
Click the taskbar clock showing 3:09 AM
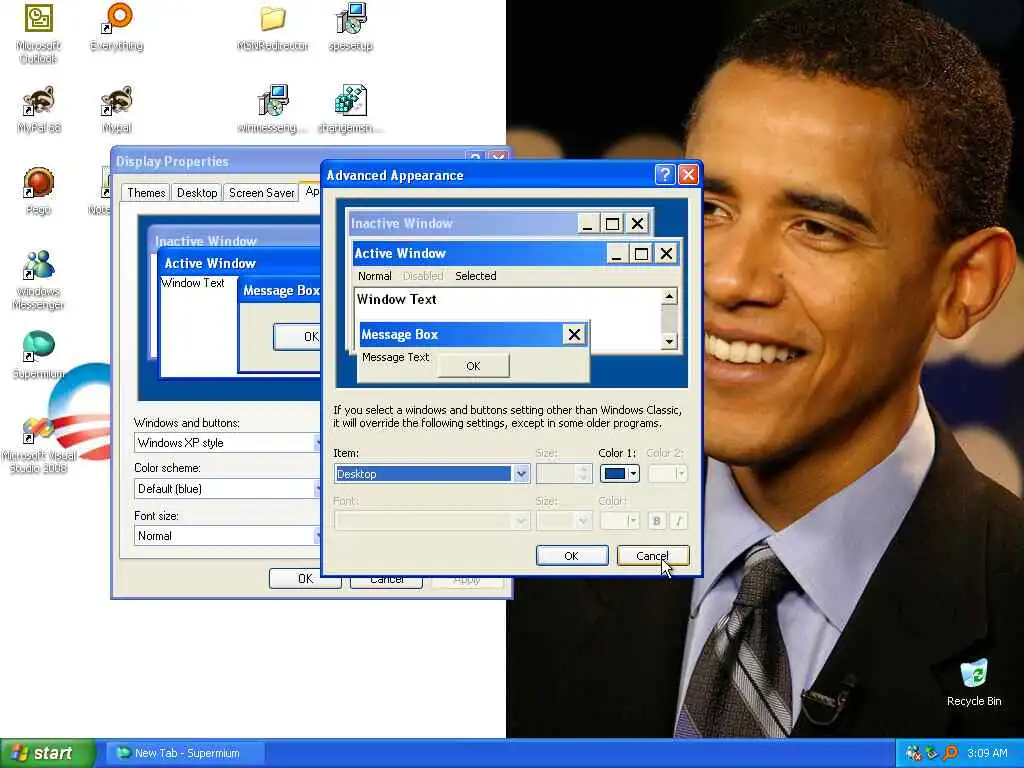pos(987,753)
